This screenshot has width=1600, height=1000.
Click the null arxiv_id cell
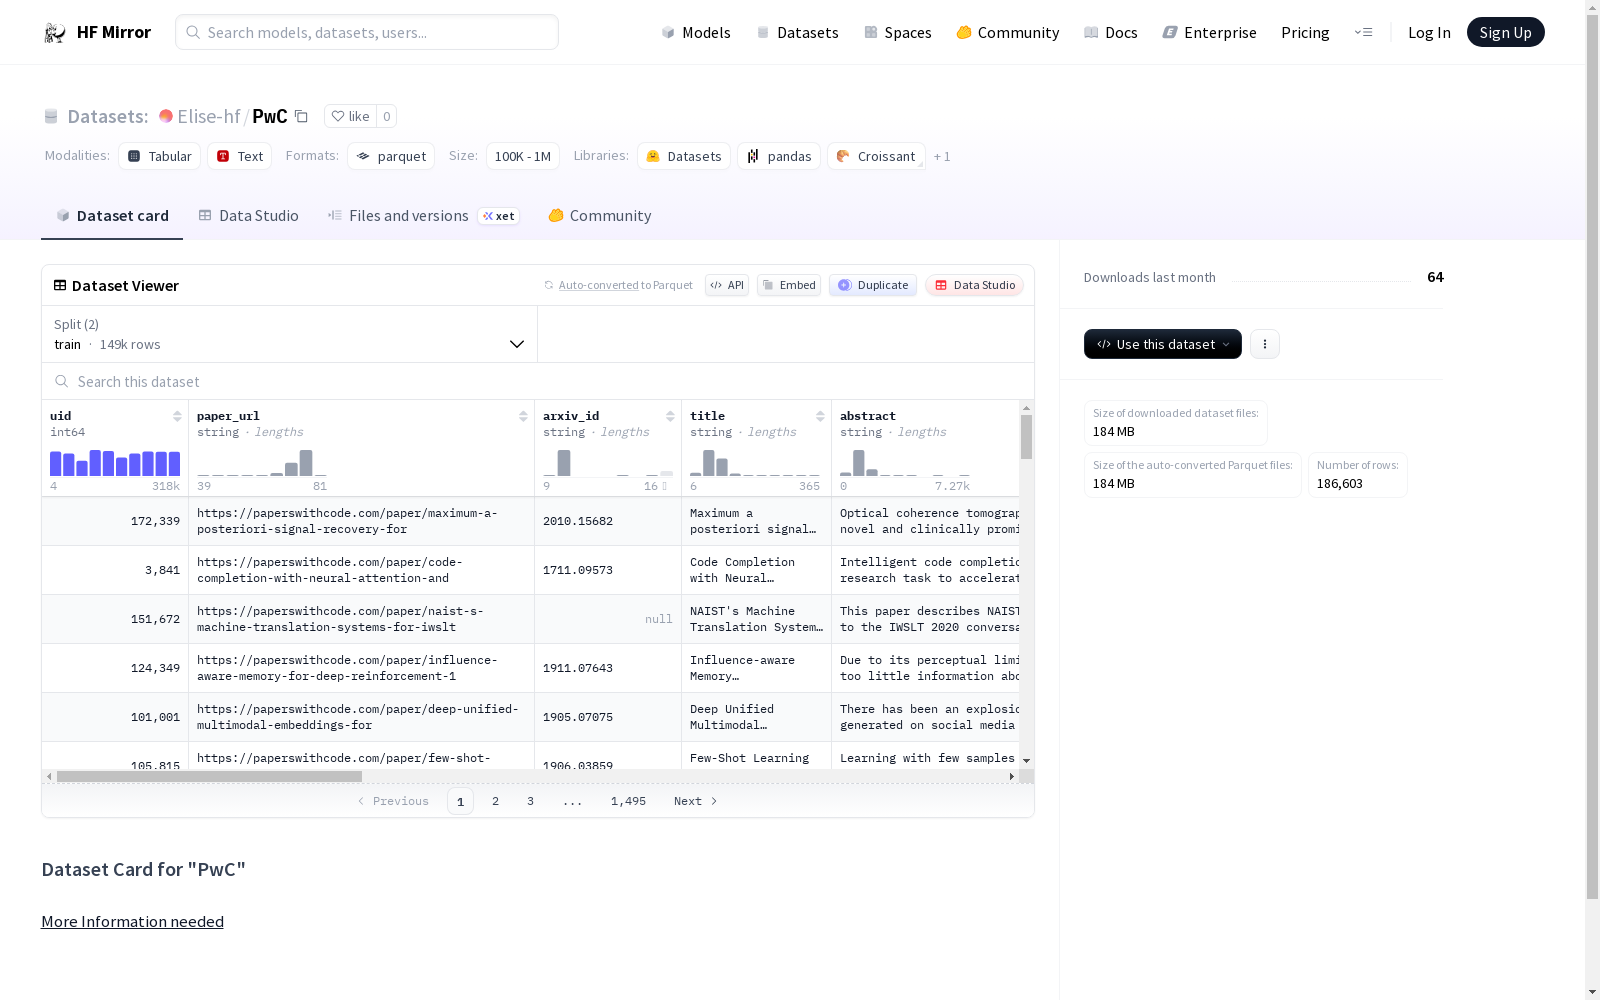click(608, 619)
